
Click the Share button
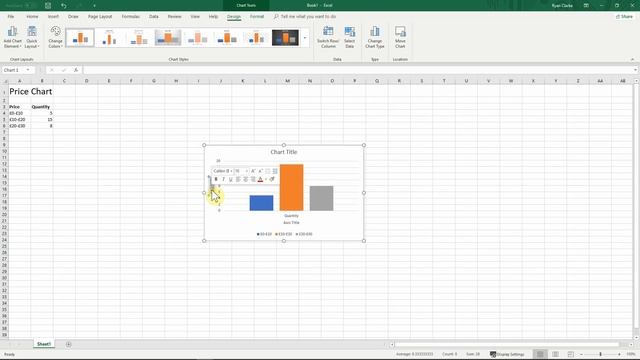[624, 17]
